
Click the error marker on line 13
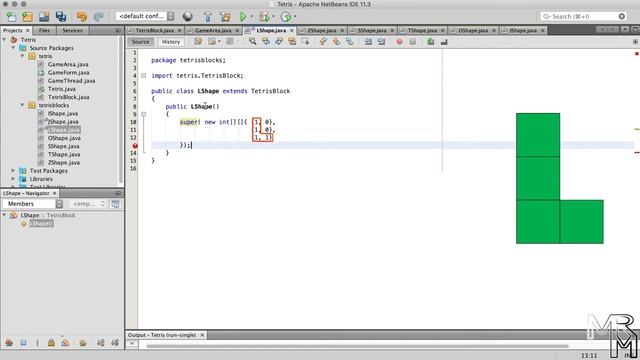[x=135, y=145]
